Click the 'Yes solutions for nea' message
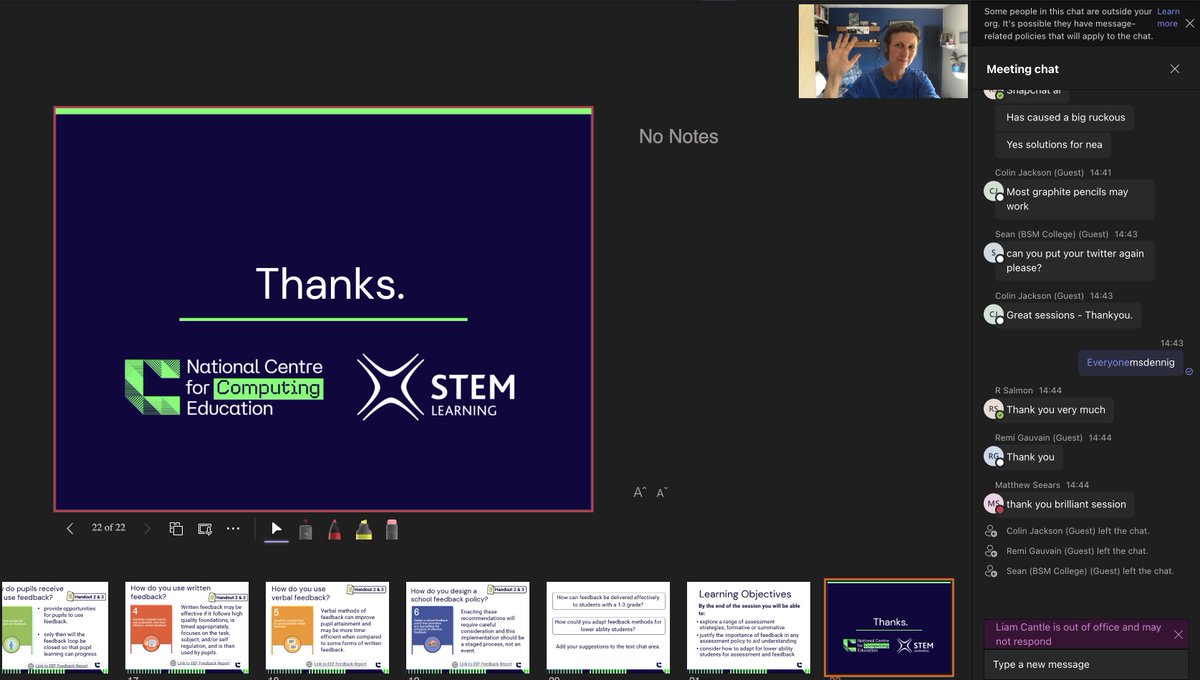 click(x=1054, y=144)
